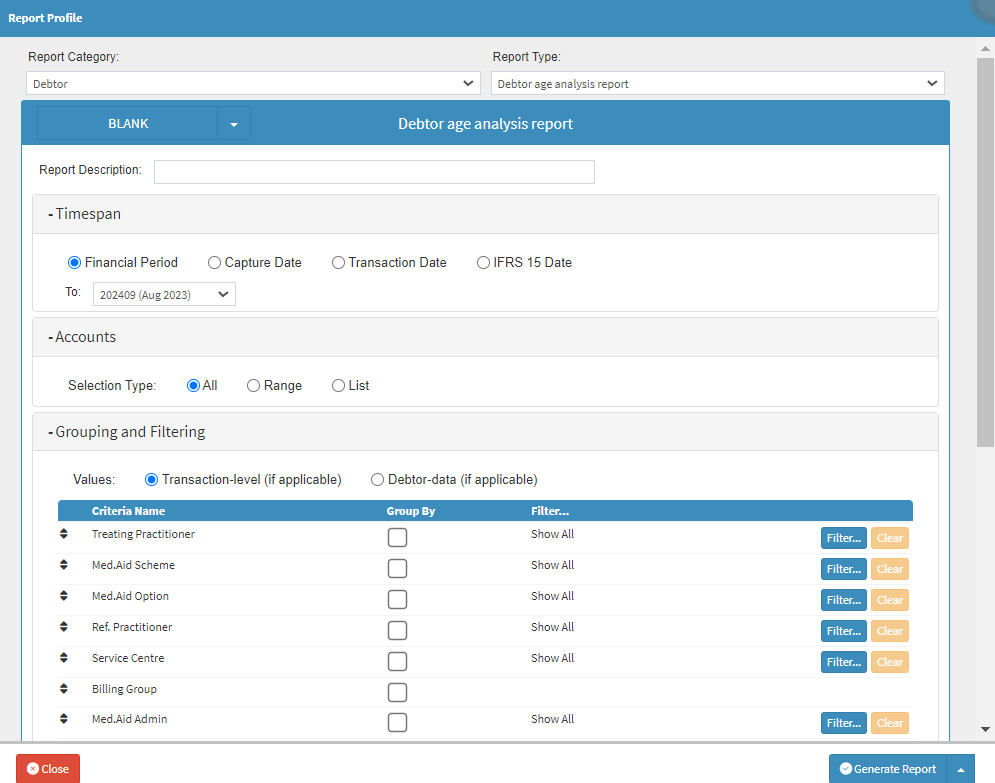Click the sort arrows beside Med.Aid Admin

[x=64, y=720]
